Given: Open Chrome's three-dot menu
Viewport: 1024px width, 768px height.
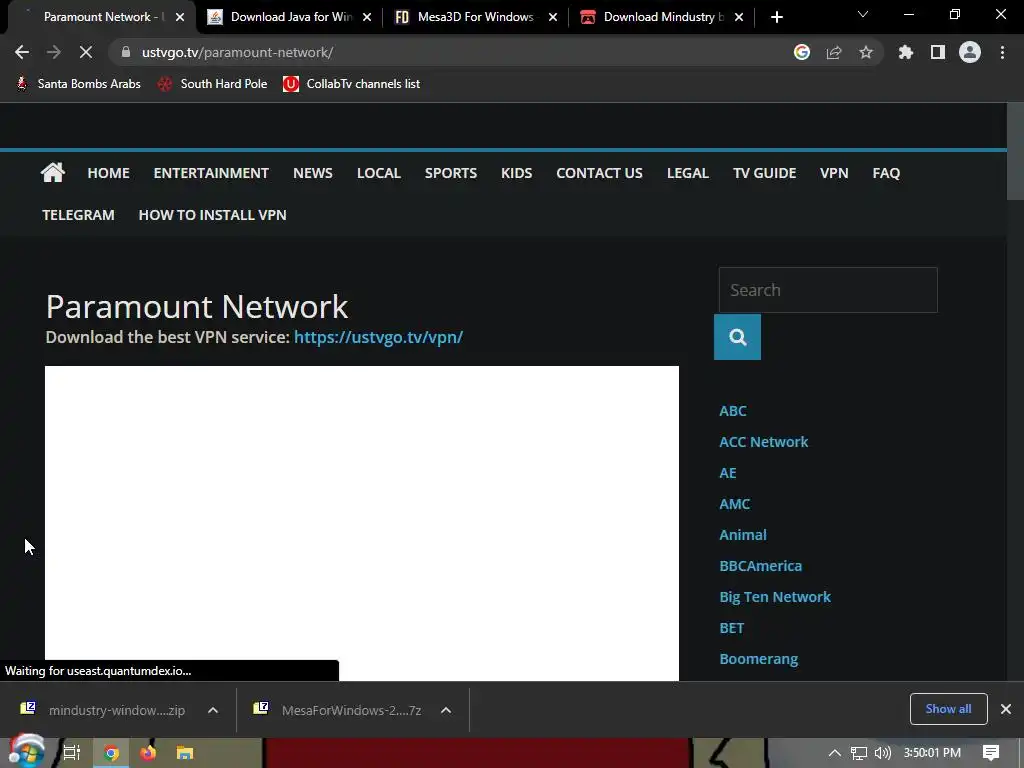Looking at the screenshot, I should click(1002, 52).
